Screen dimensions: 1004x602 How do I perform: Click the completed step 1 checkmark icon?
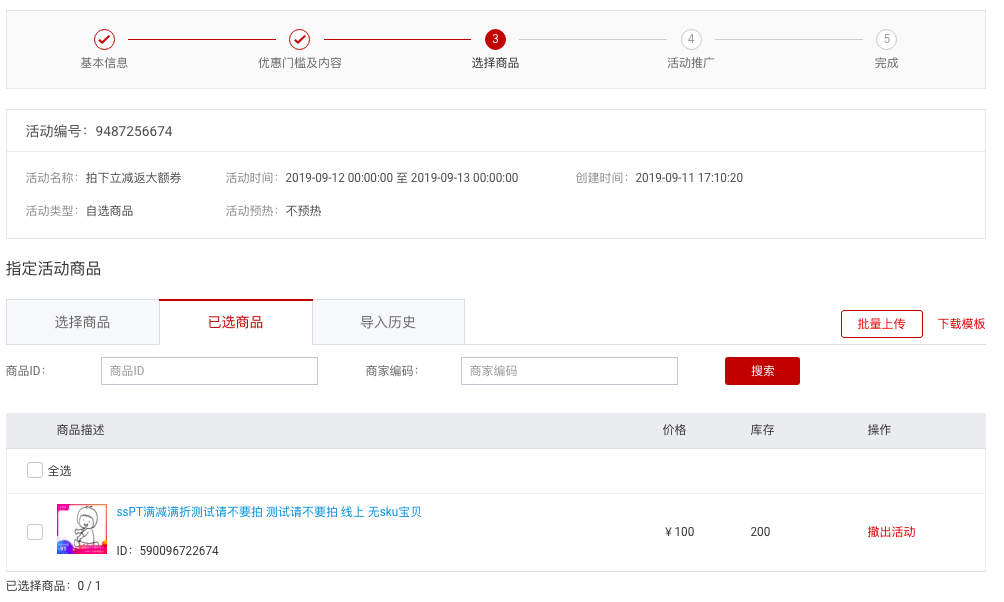[x=104, y=39]
